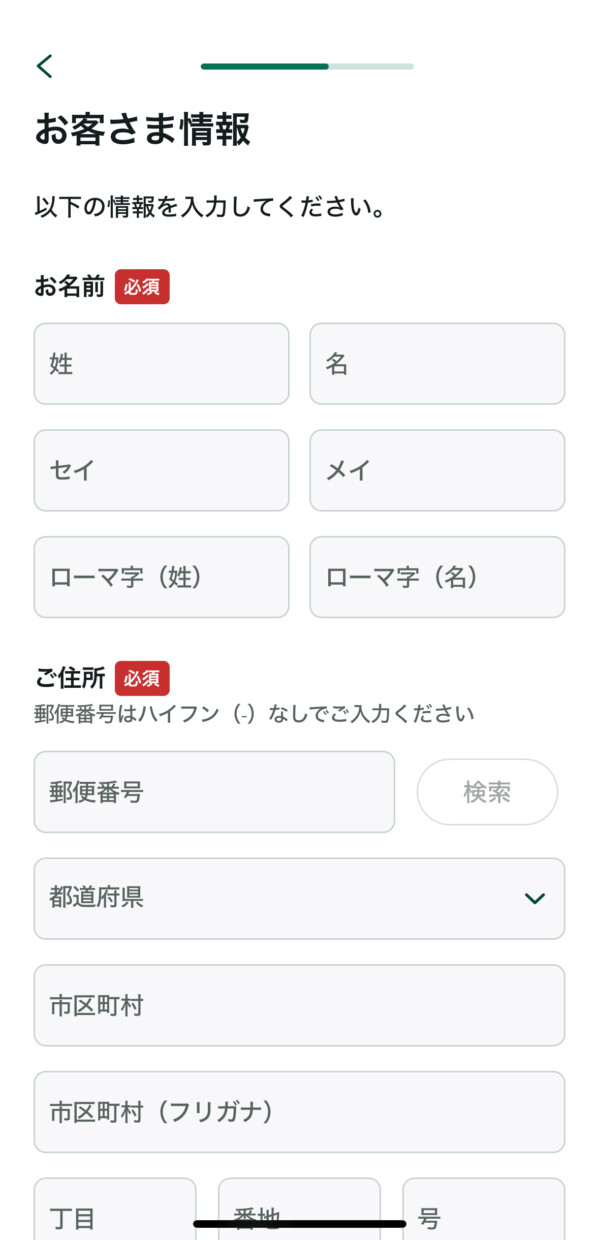Click the 番地 input field

pos(299,1210)
